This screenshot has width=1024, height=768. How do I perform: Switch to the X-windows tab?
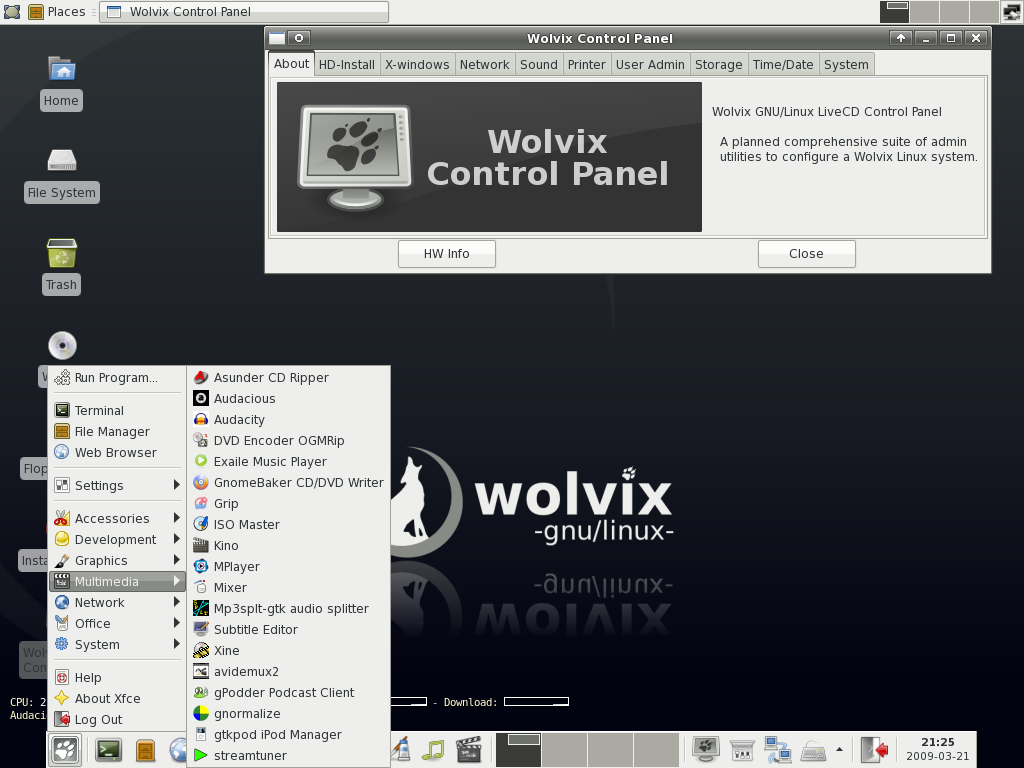point(417,65)
